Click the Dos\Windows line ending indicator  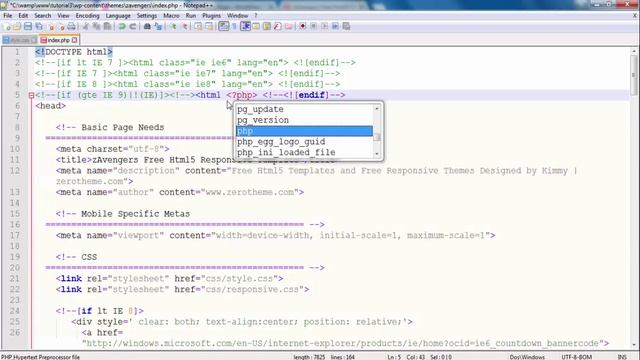click(527, 357)
